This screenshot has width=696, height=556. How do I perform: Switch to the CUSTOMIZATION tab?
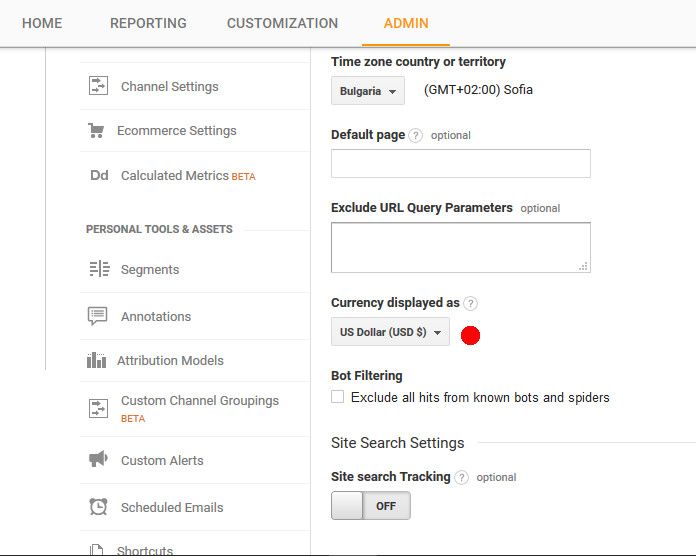282,23
